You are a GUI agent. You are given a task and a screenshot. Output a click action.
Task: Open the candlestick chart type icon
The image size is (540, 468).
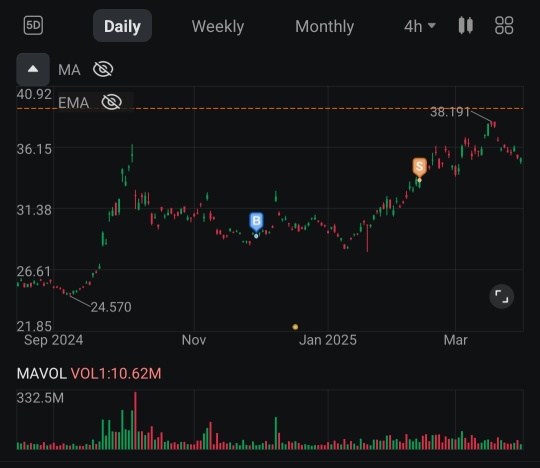click(x=466, y=26)
